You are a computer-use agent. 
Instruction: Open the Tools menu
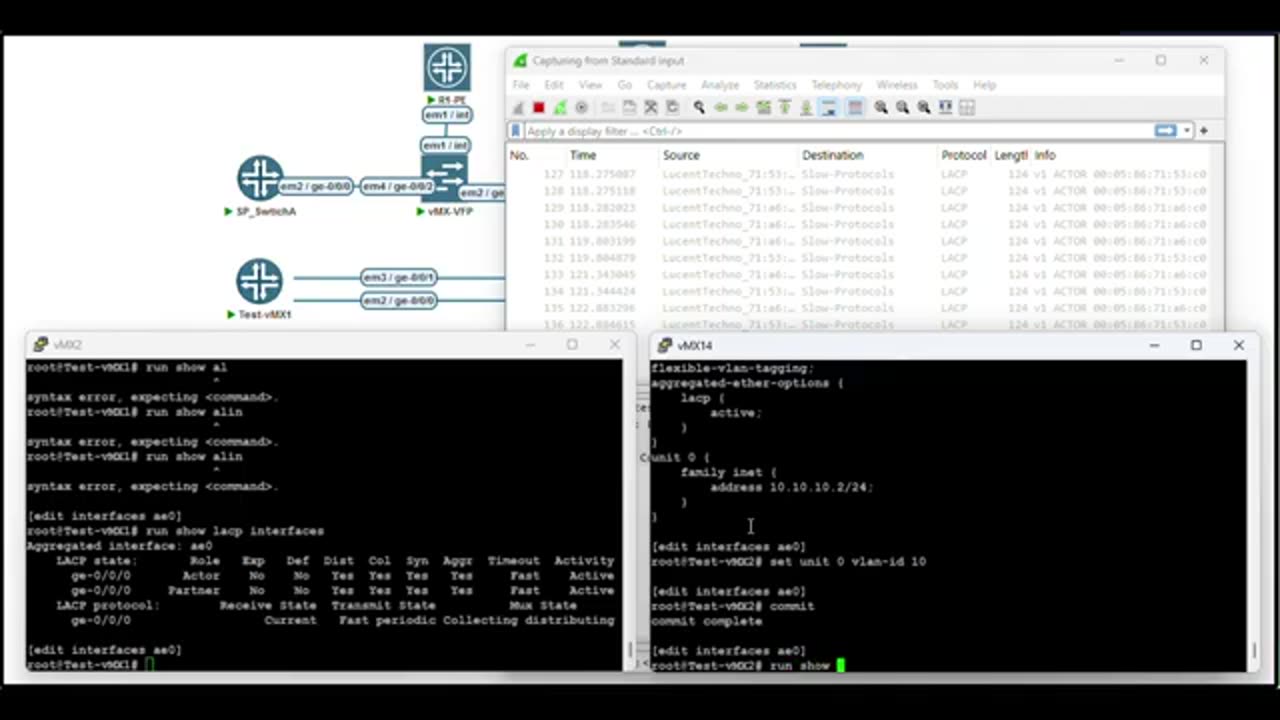(x=945, y=85)
